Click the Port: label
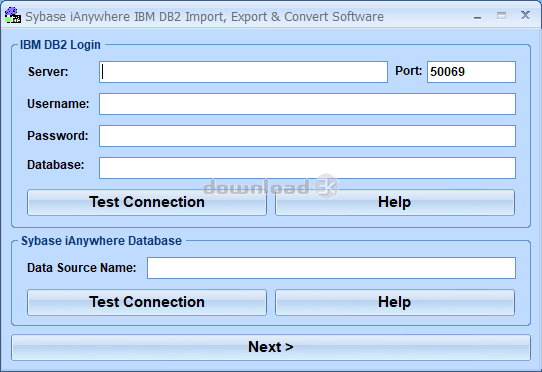Screen dimensions: 542x372 [x=409, y=71]
